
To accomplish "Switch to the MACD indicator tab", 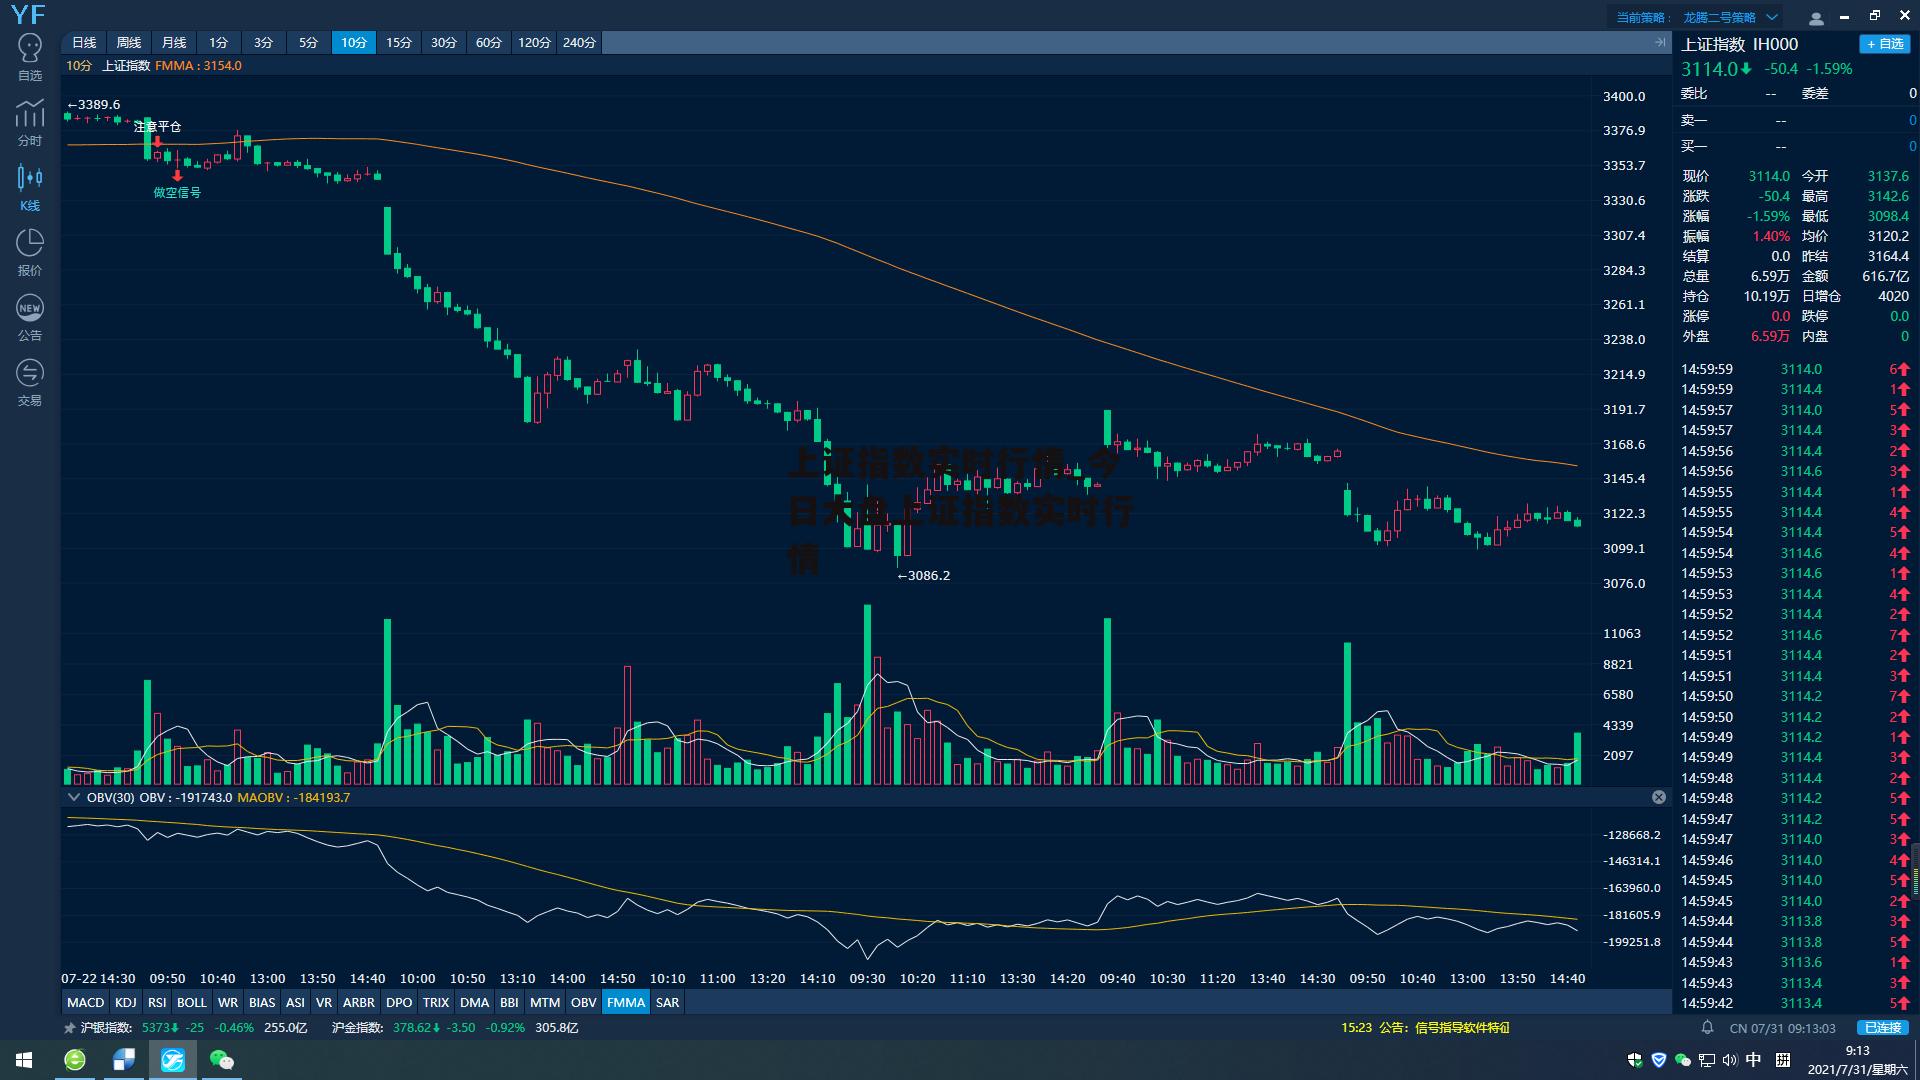I will pyautogui.click(x=86, y=1002).
